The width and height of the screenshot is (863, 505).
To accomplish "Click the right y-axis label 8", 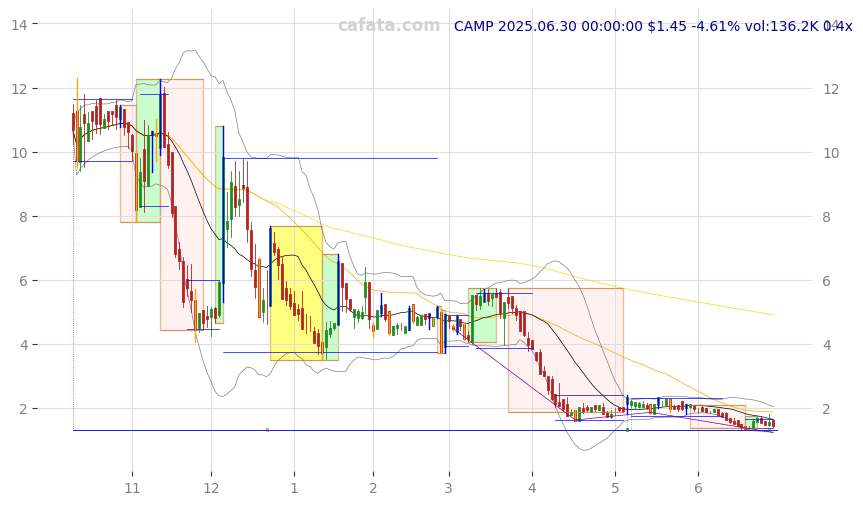I will click(827, 217).
